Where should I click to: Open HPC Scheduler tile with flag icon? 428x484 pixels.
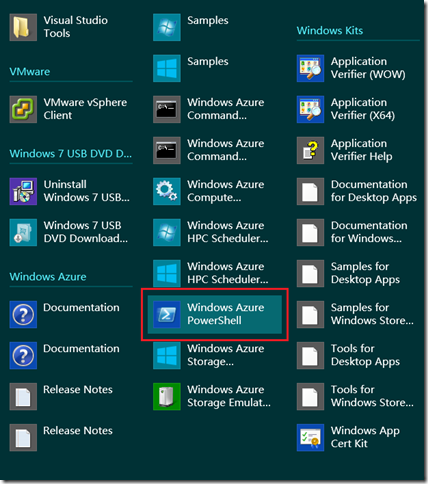click(x=211, y=232)
